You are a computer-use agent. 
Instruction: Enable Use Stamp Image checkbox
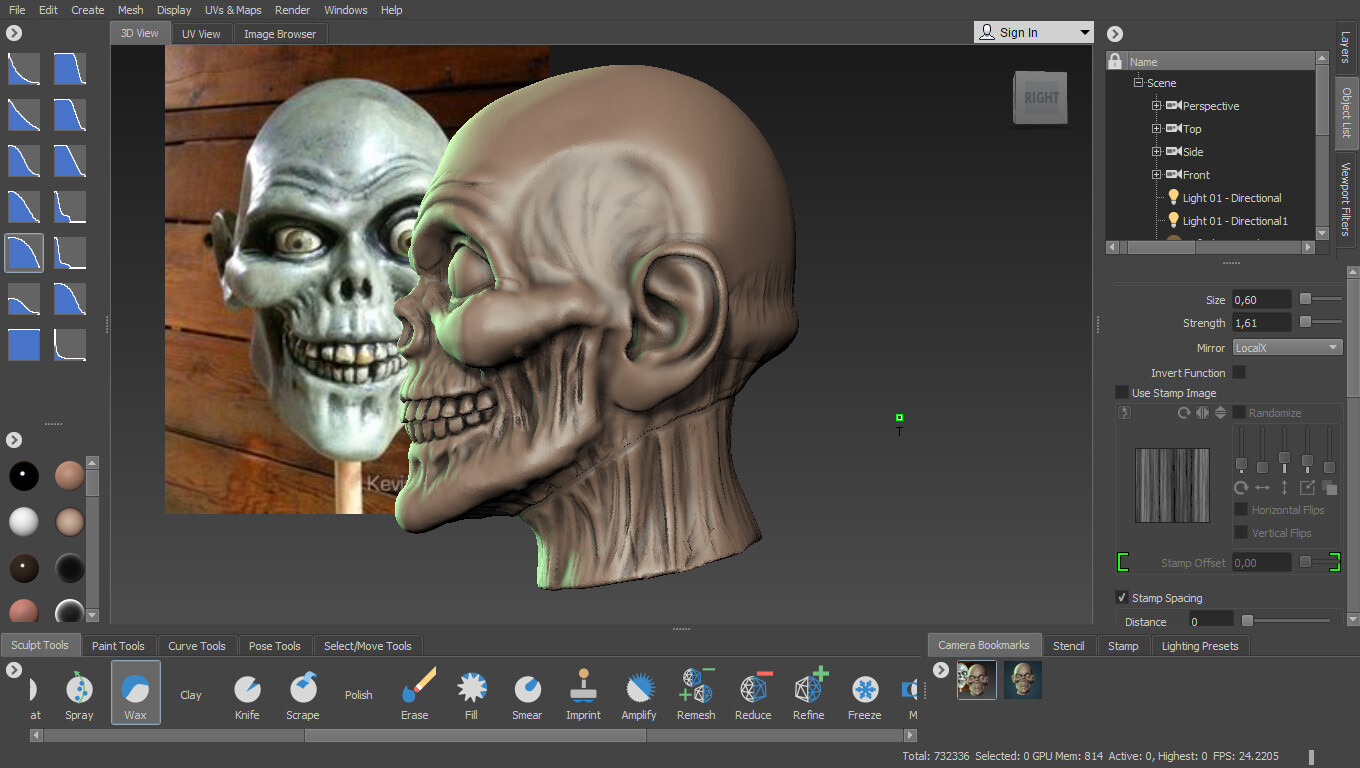[x=1122, y=393]
